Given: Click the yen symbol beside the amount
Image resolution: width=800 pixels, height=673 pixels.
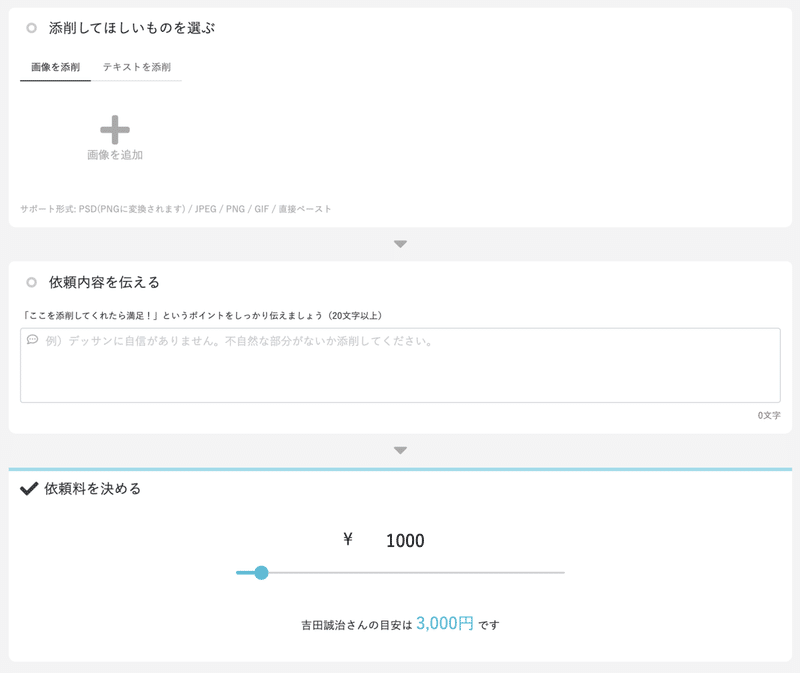Looking at the screenshot, I should pyautogui.click(x=348, y=539).
